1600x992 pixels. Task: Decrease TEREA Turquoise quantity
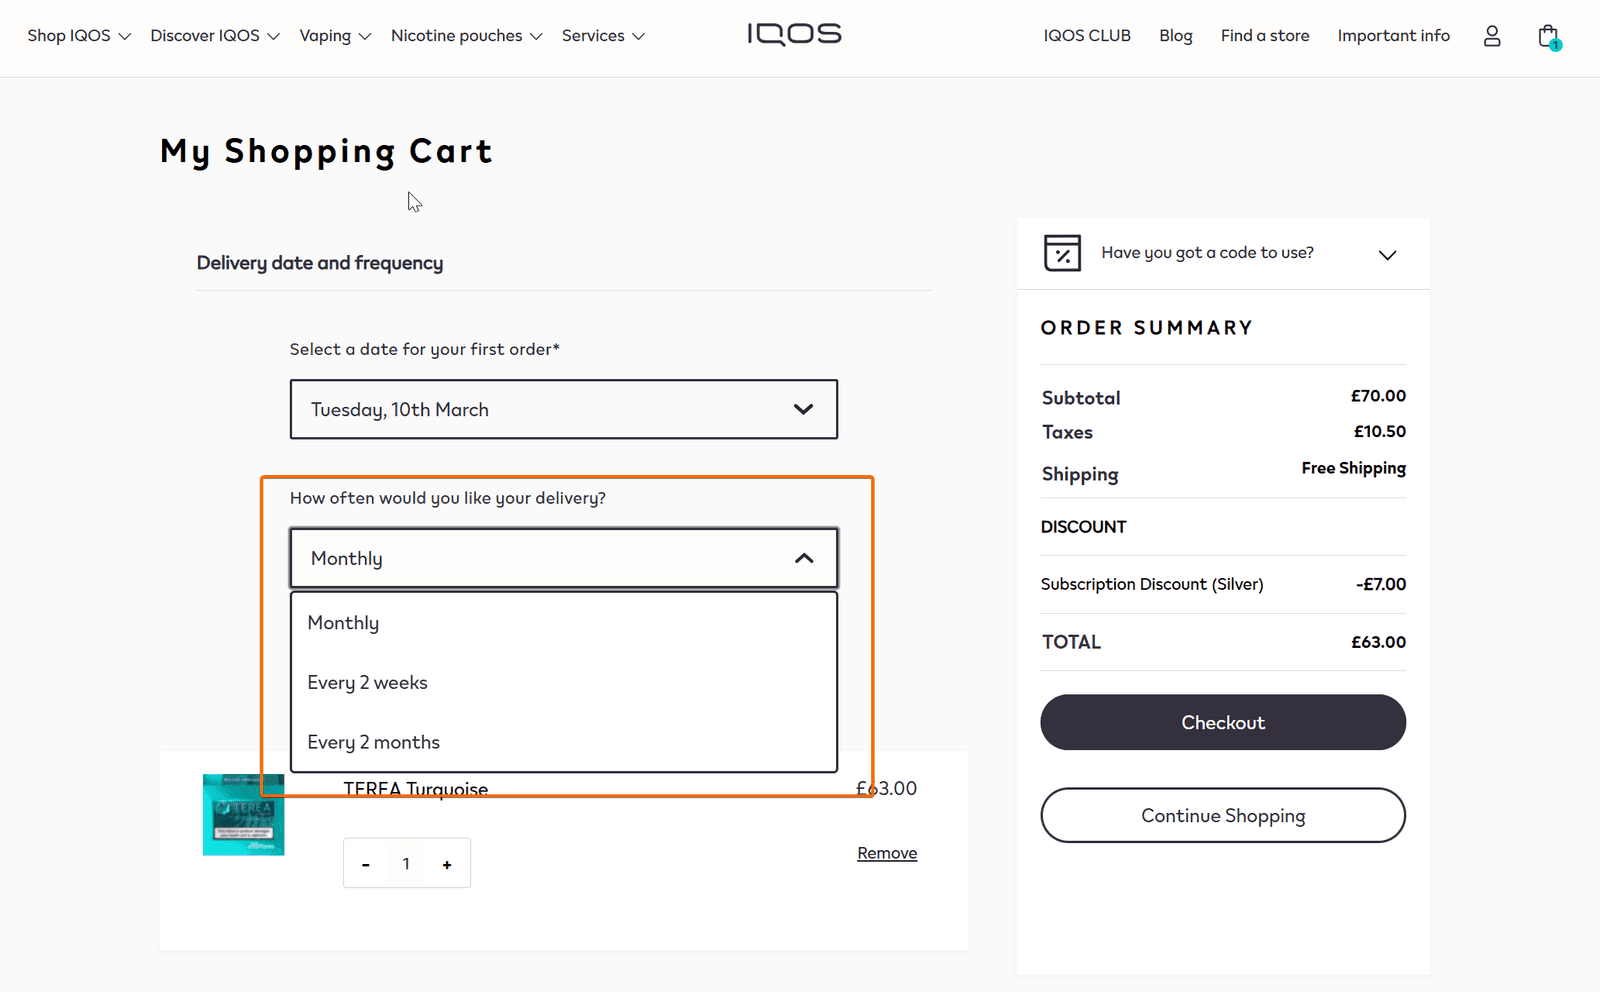(366, 864)
